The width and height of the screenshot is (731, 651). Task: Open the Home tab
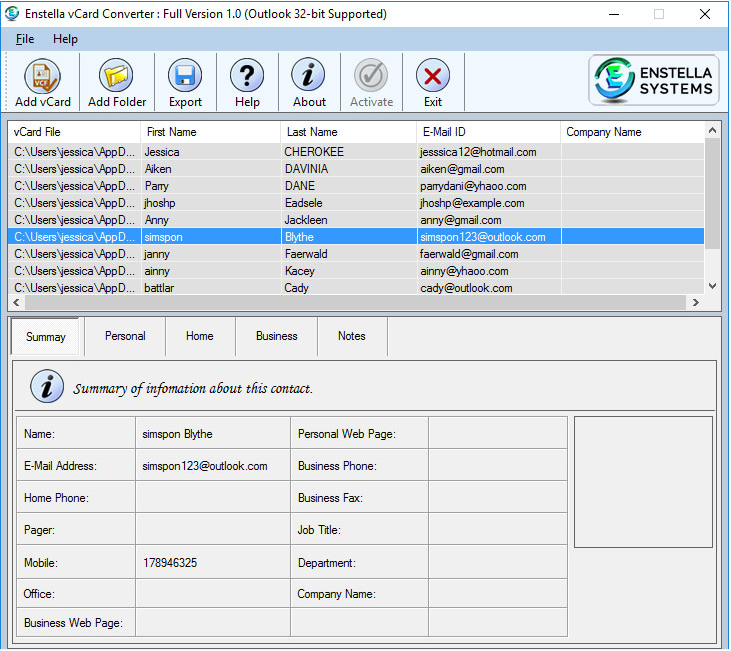tap(200, 336)
